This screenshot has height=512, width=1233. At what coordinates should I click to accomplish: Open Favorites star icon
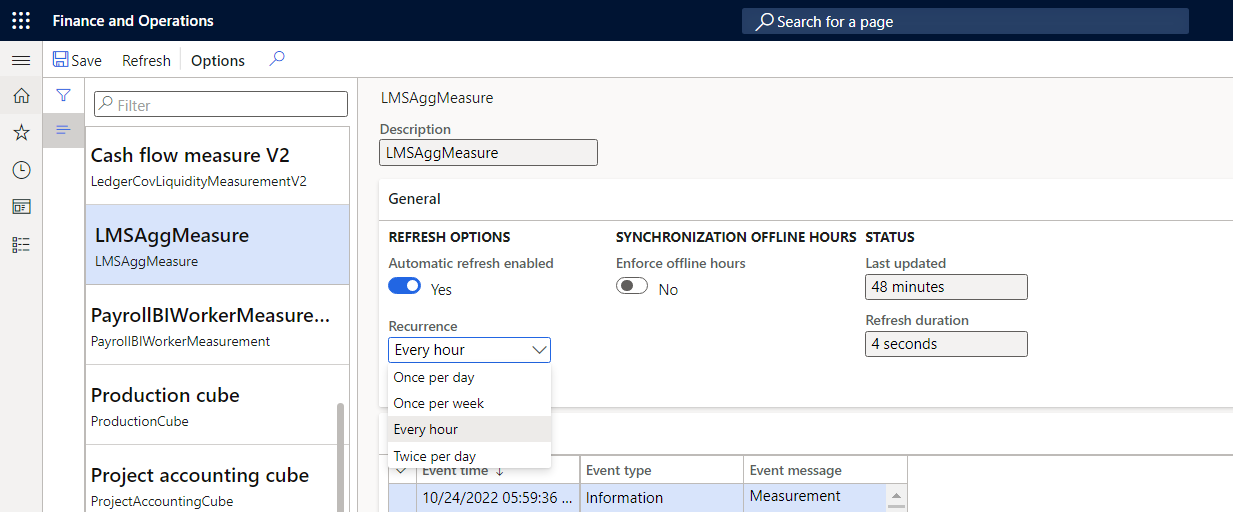[21, 133]
